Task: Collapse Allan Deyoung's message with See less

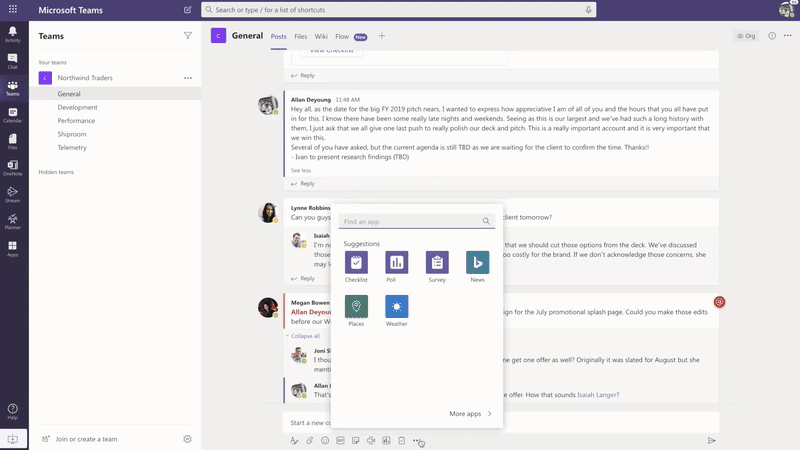Action: click(301, 170)
